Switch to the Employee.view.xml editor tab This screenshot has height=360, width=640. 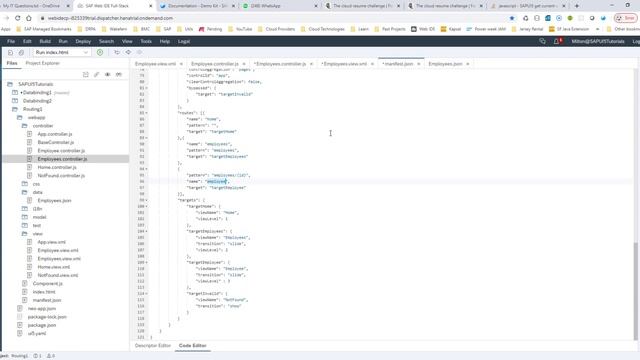pos(155,64)
